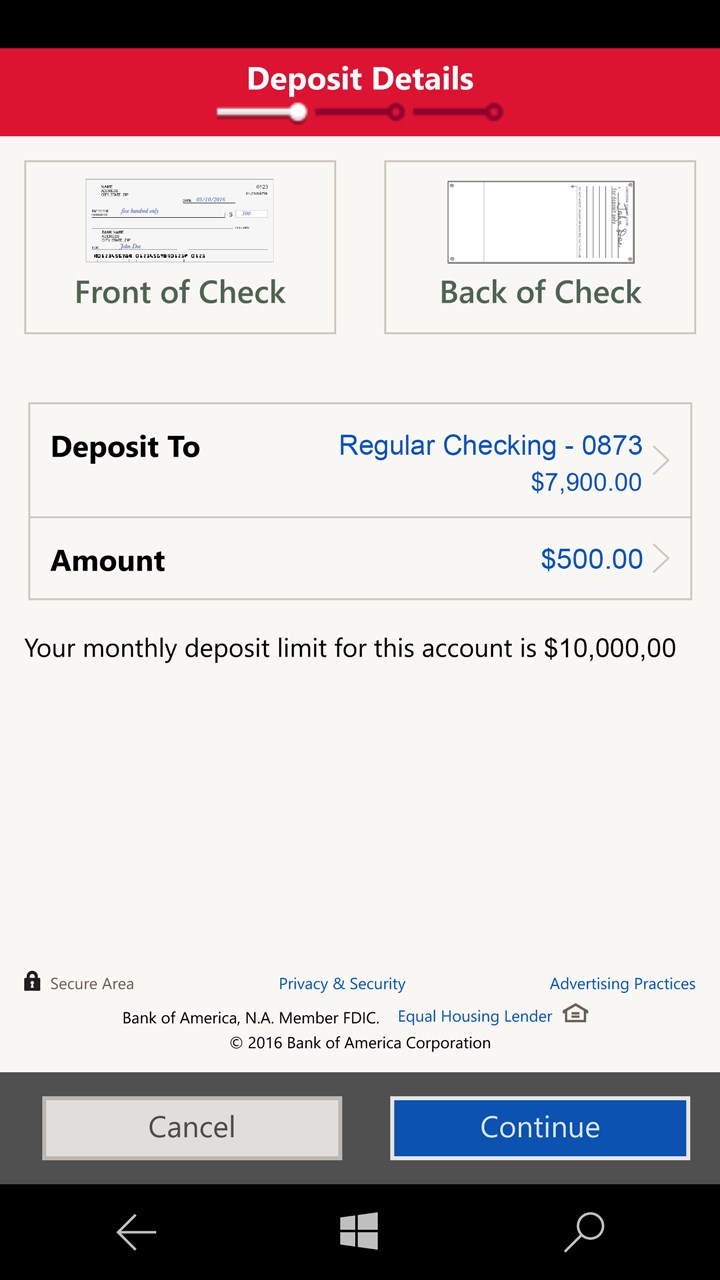Tap the Back of Check thumbnail image

(540, 222)
